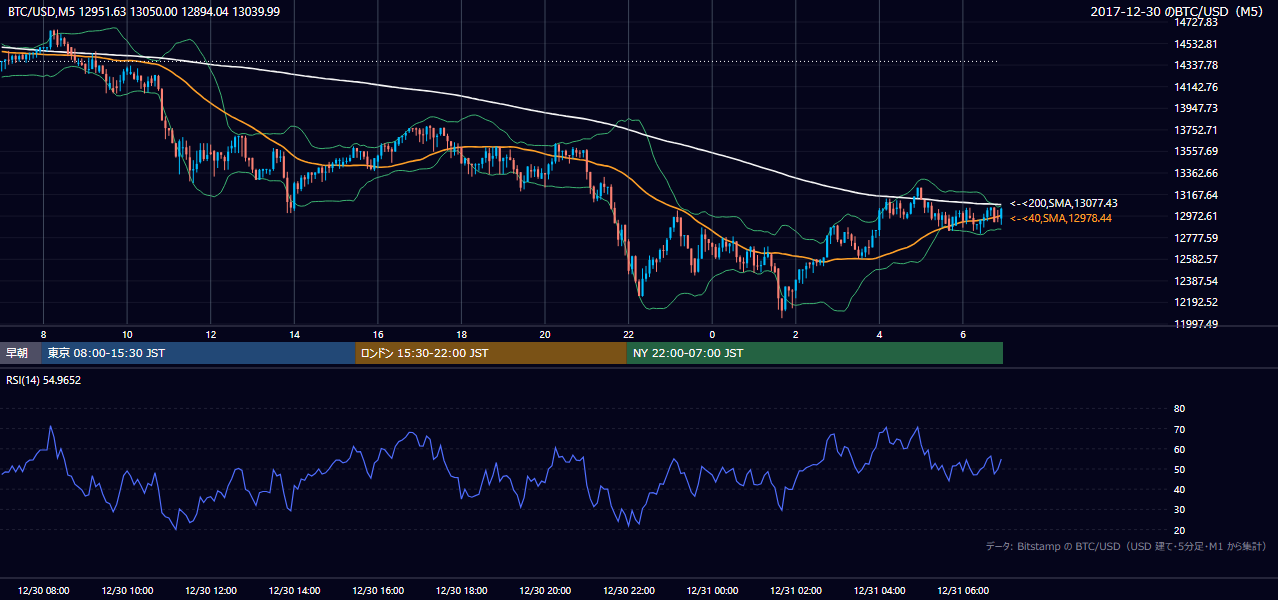Click the 200 SMA 13077.43 annotation
Viewport: 1278px width, 600px height.
tap(1064, 203)
